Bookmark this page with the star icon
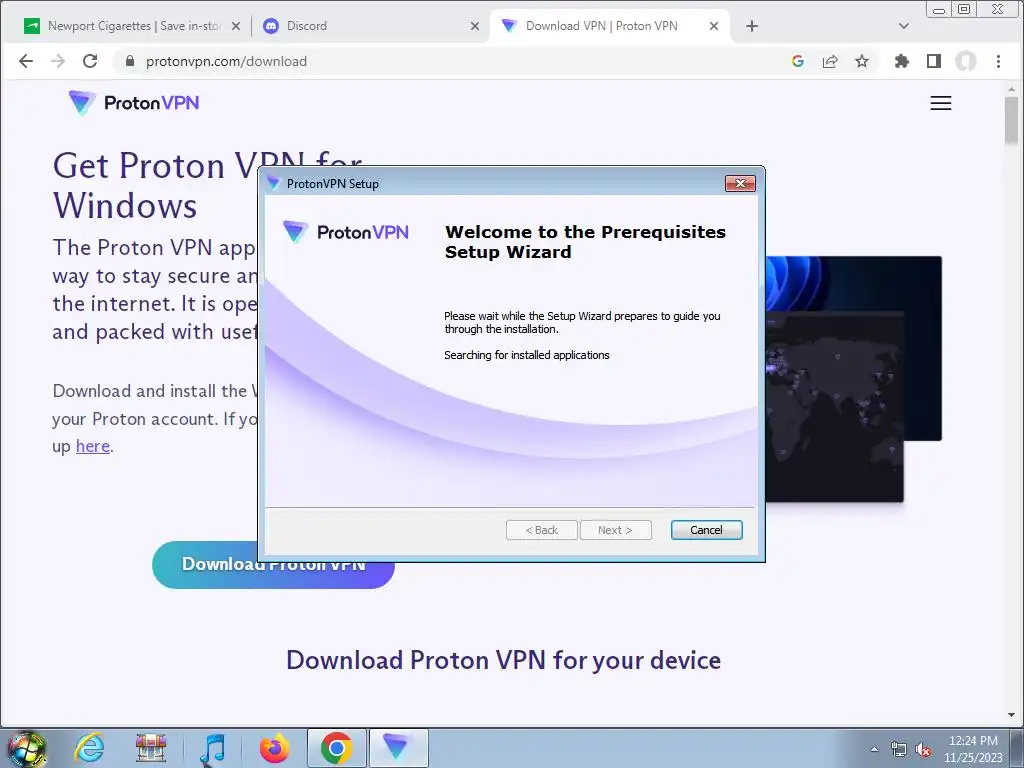 862,61
